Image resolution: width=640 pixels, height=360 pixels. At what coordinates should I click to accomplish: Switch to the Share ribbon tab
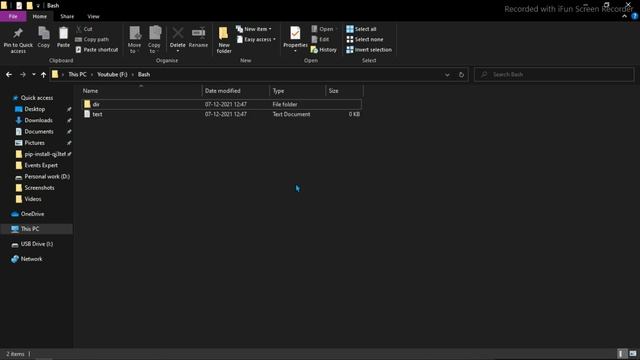(x=67, y=16)
